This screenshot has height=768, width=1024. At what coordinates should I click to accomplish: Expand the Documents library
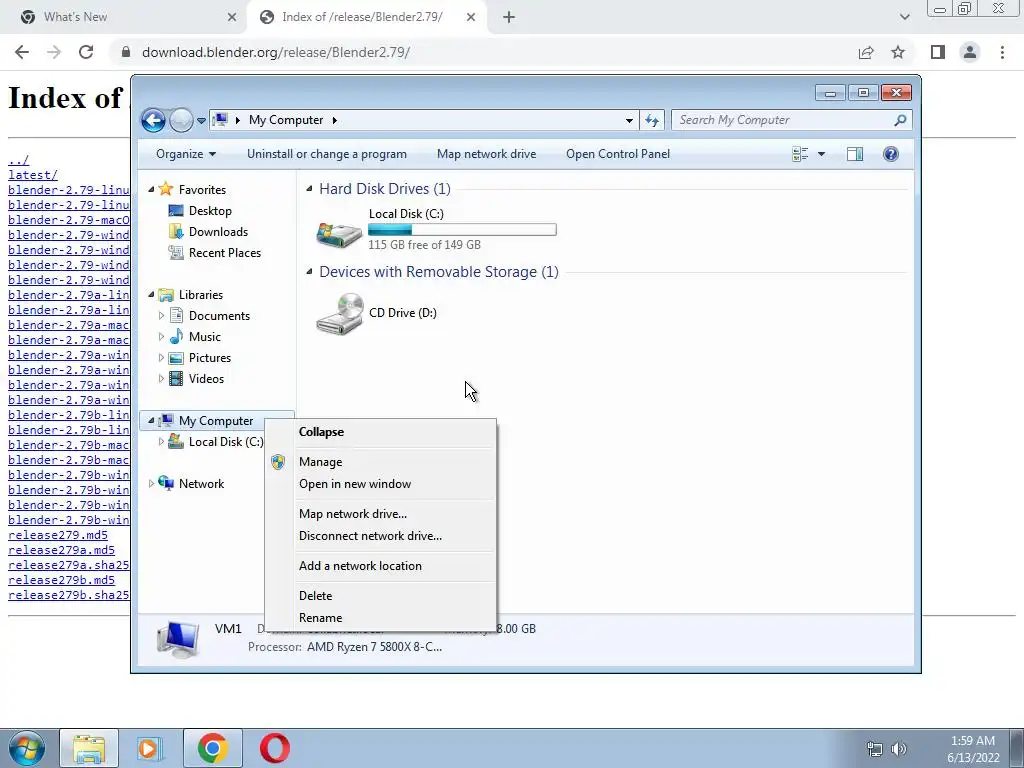click(x=161, y=315)
